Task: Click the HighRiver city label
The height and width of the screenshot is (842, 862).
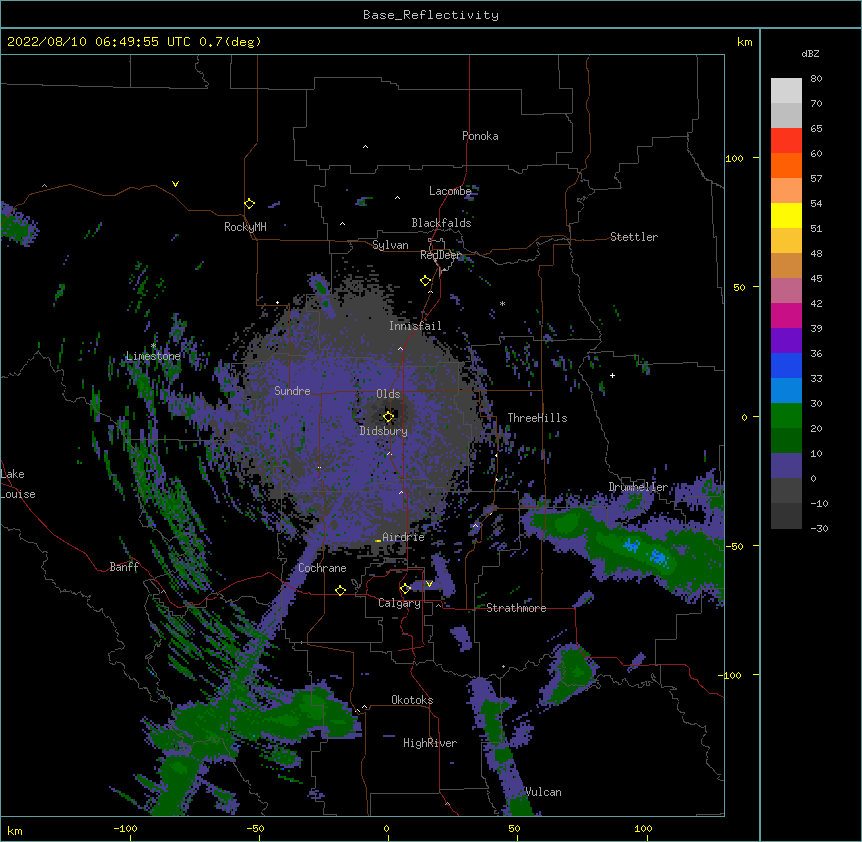Action: (x=430, y=743)
